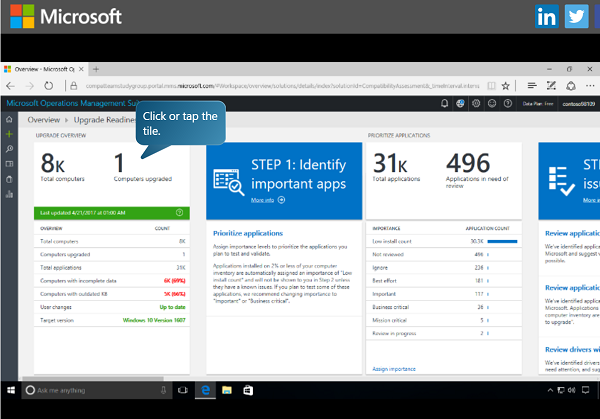600x419 pixels.
Task: Click green plus sidebar icon
Action: click(x=9, y=134)
